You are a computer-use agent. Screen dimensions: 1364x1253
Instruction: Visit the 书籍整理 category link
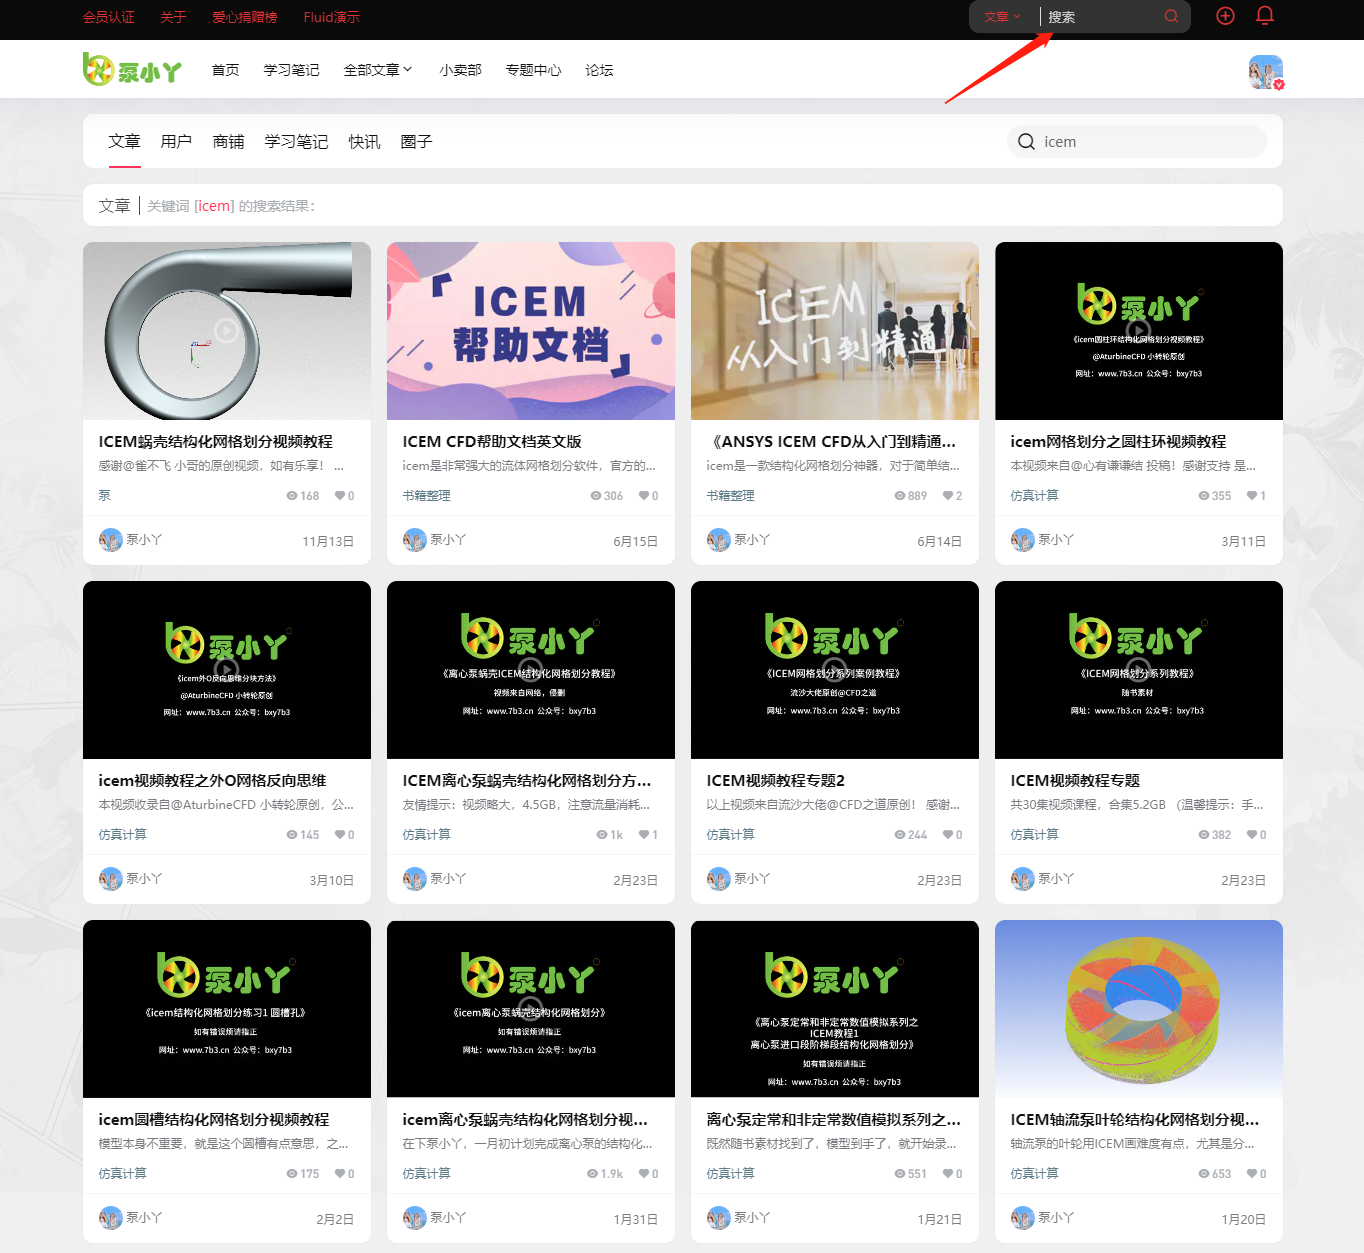click(x=426, y=495)
